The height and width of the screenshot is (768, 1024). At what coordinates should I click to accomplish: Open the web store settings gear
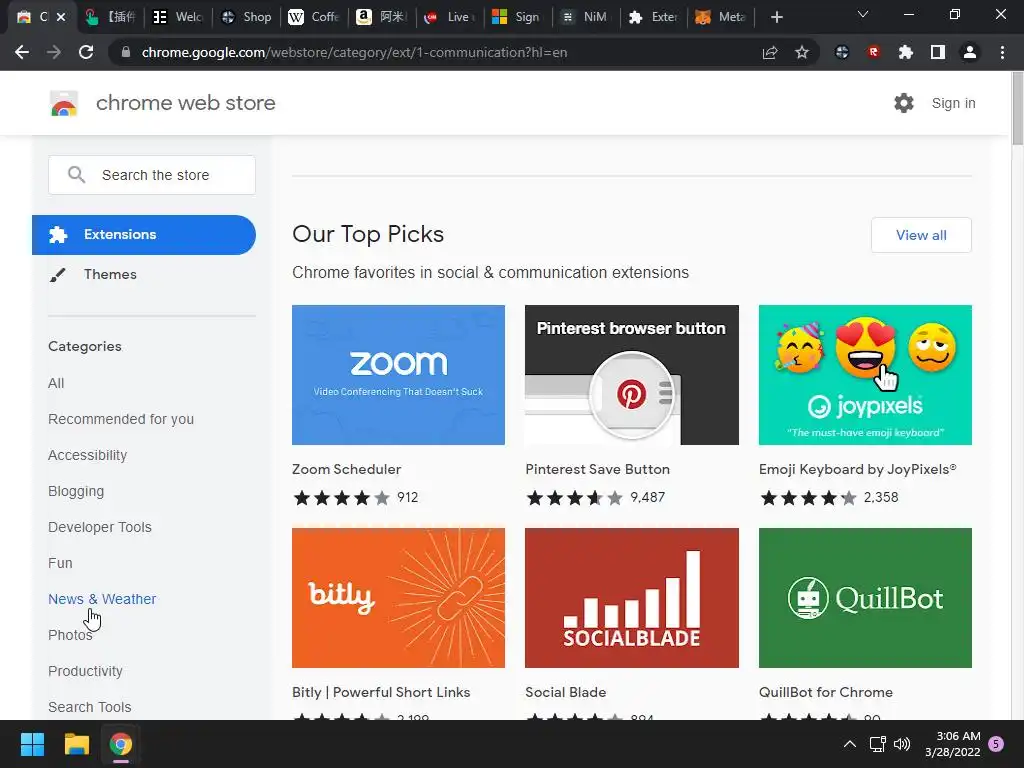tap(904, 103)
